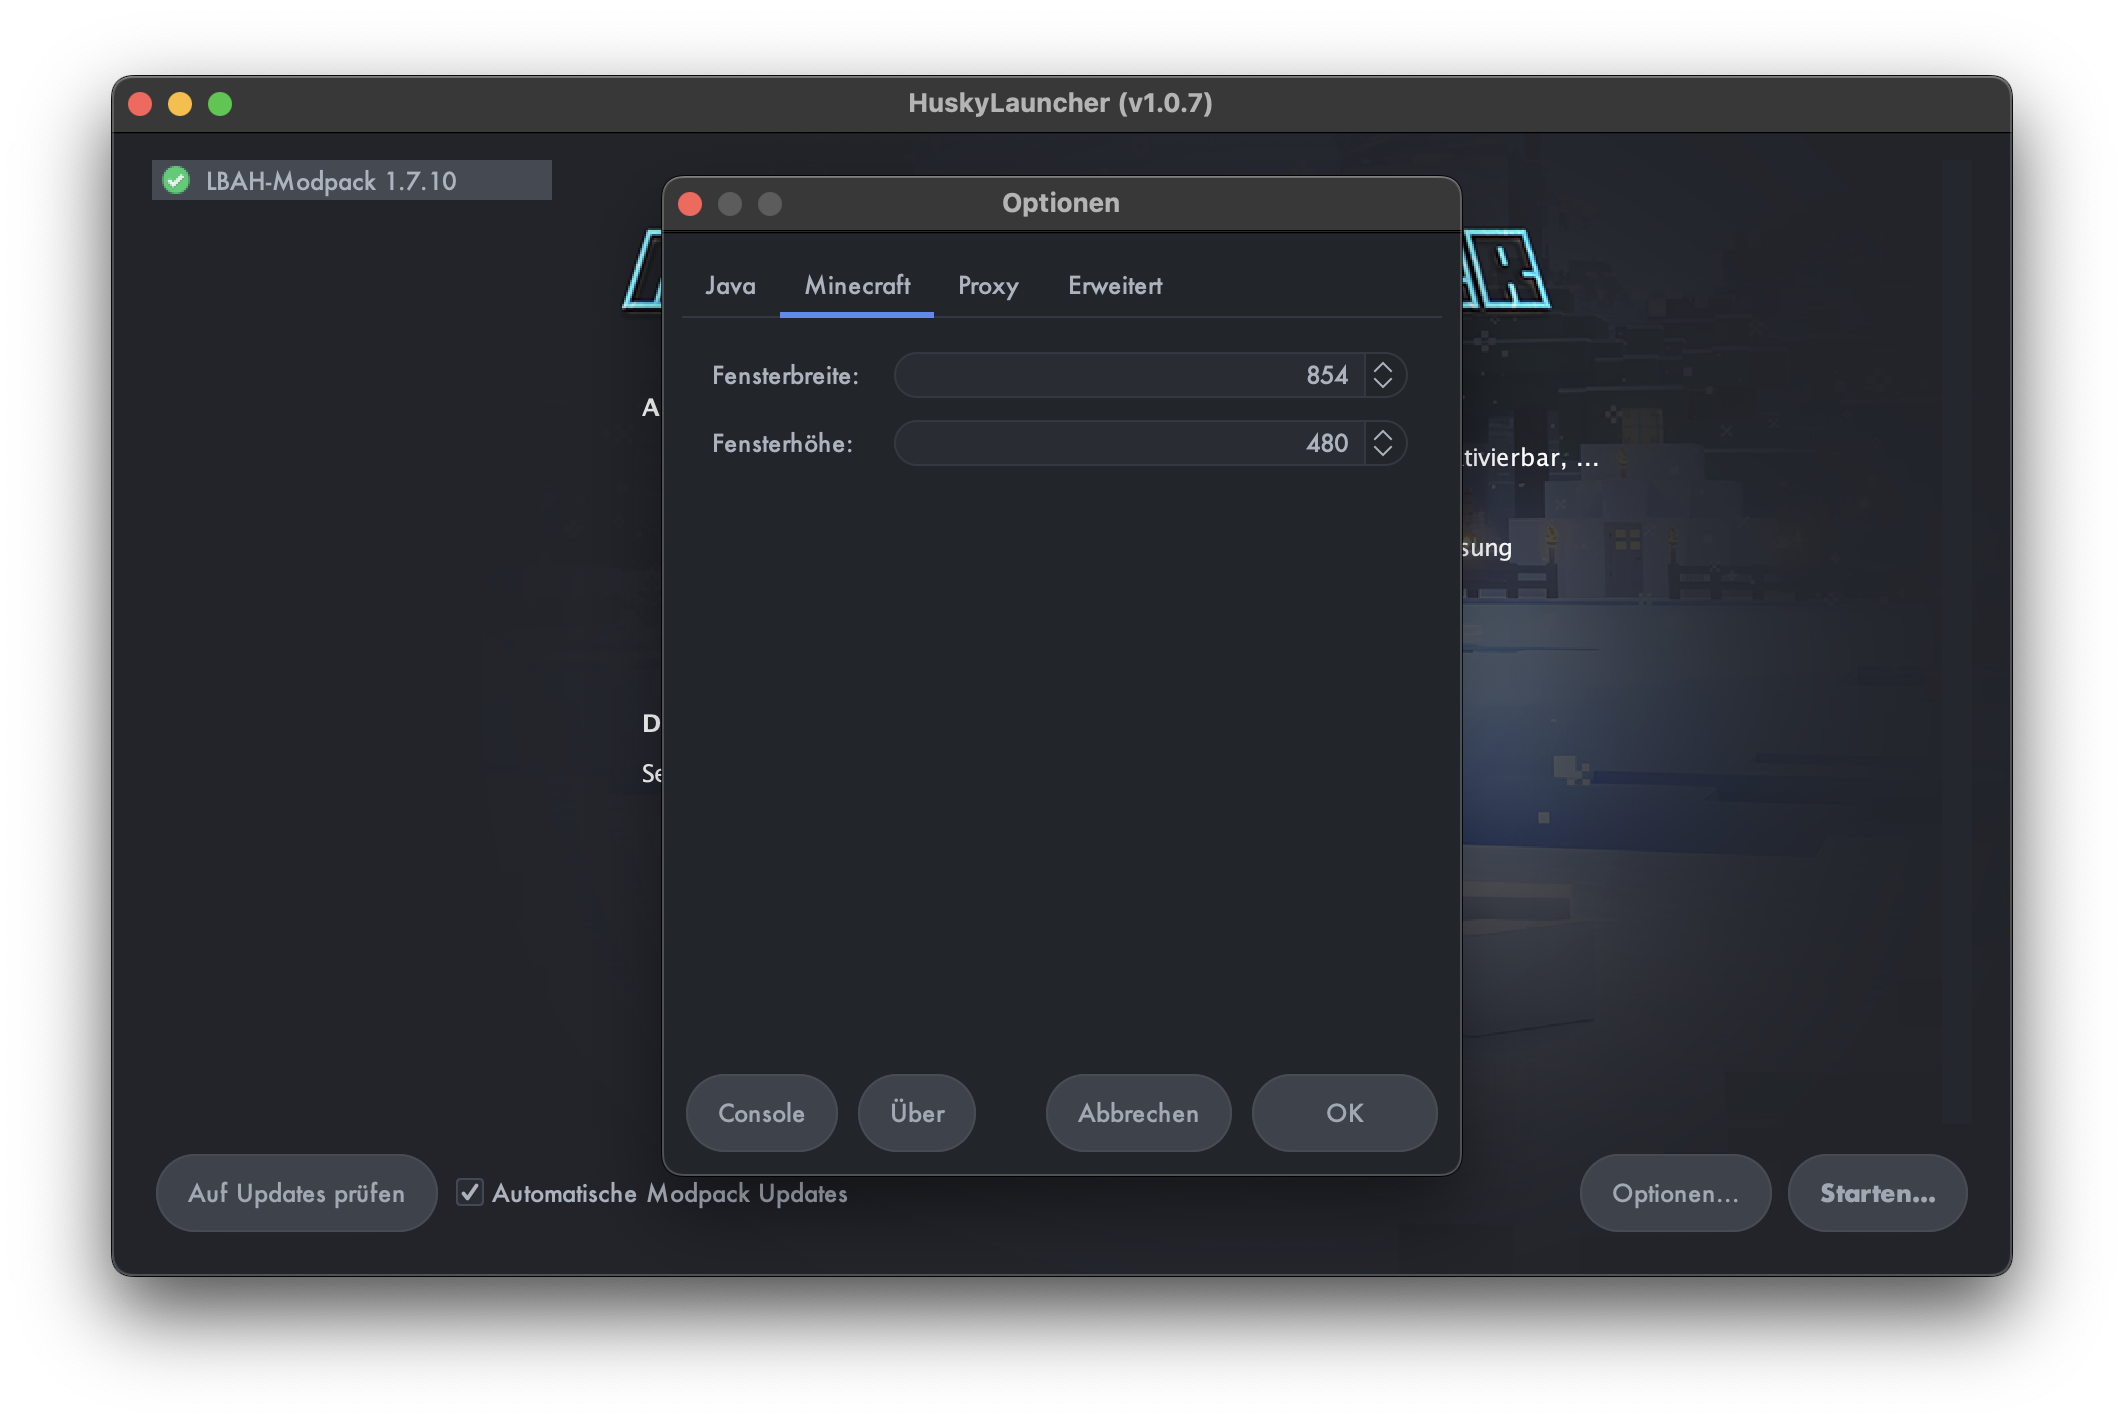Image resolution: width=2124 pixels, height=1424 pixels.
Task: Switch to the Minecraft tab
Action: point(857,286)
